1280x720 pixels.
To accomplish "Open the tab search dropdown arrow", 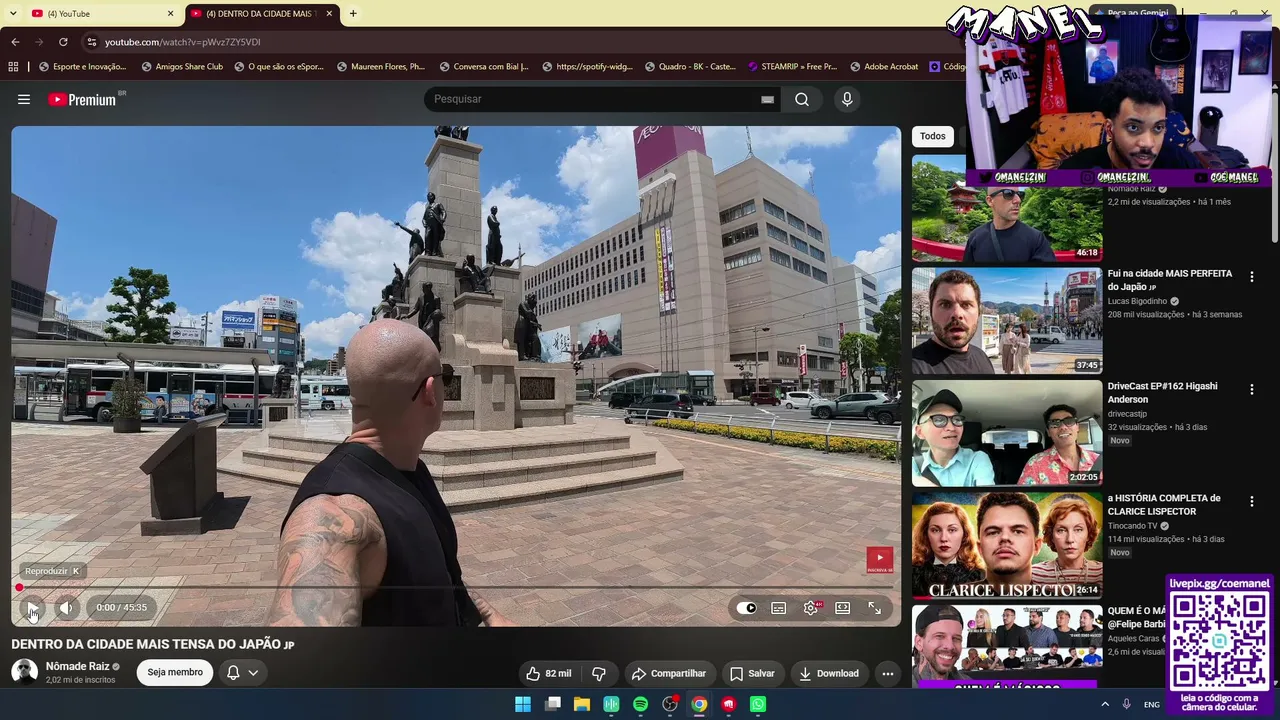I will pyautogui.click(x=12, y=13).
